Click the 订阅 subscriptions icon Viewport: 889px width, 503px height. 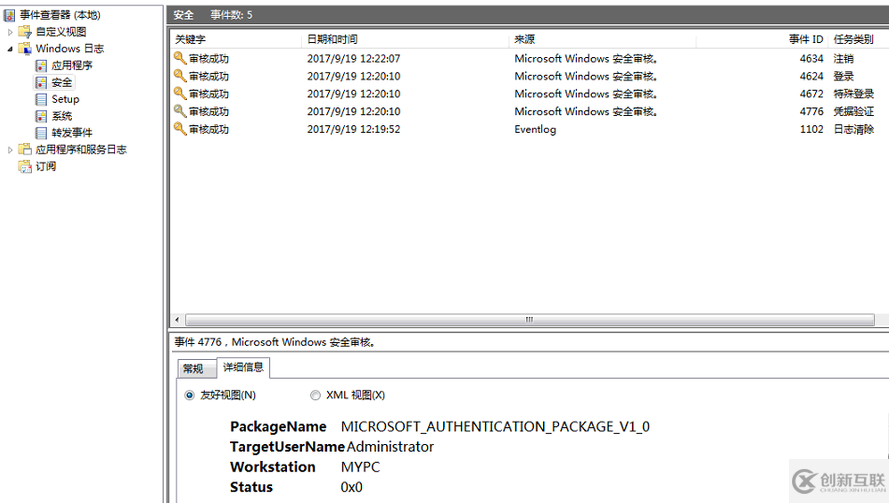click(24, 166)
